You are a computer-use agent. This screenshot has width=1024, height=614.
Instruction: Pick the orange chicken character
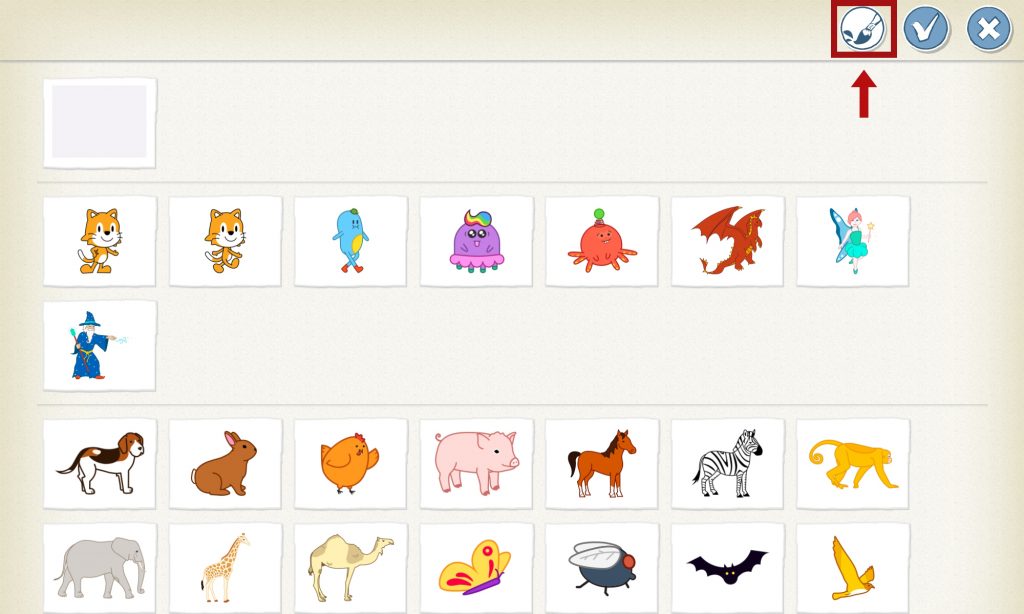pos(351,464)
